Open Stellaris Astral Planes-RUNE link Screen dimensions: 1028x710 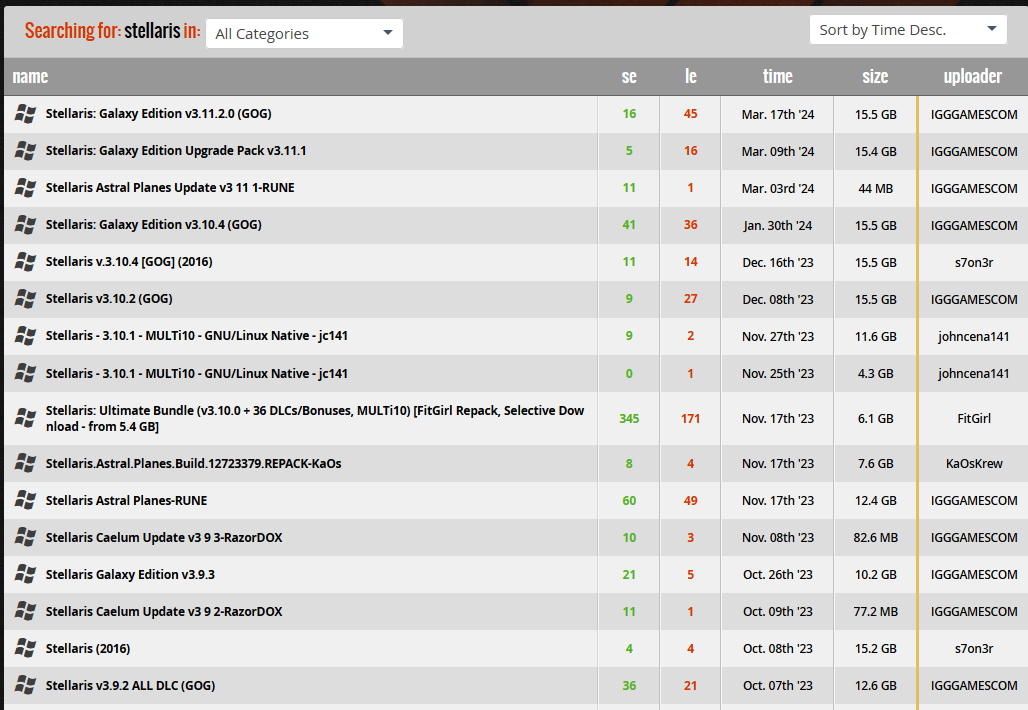pos(127,500)
